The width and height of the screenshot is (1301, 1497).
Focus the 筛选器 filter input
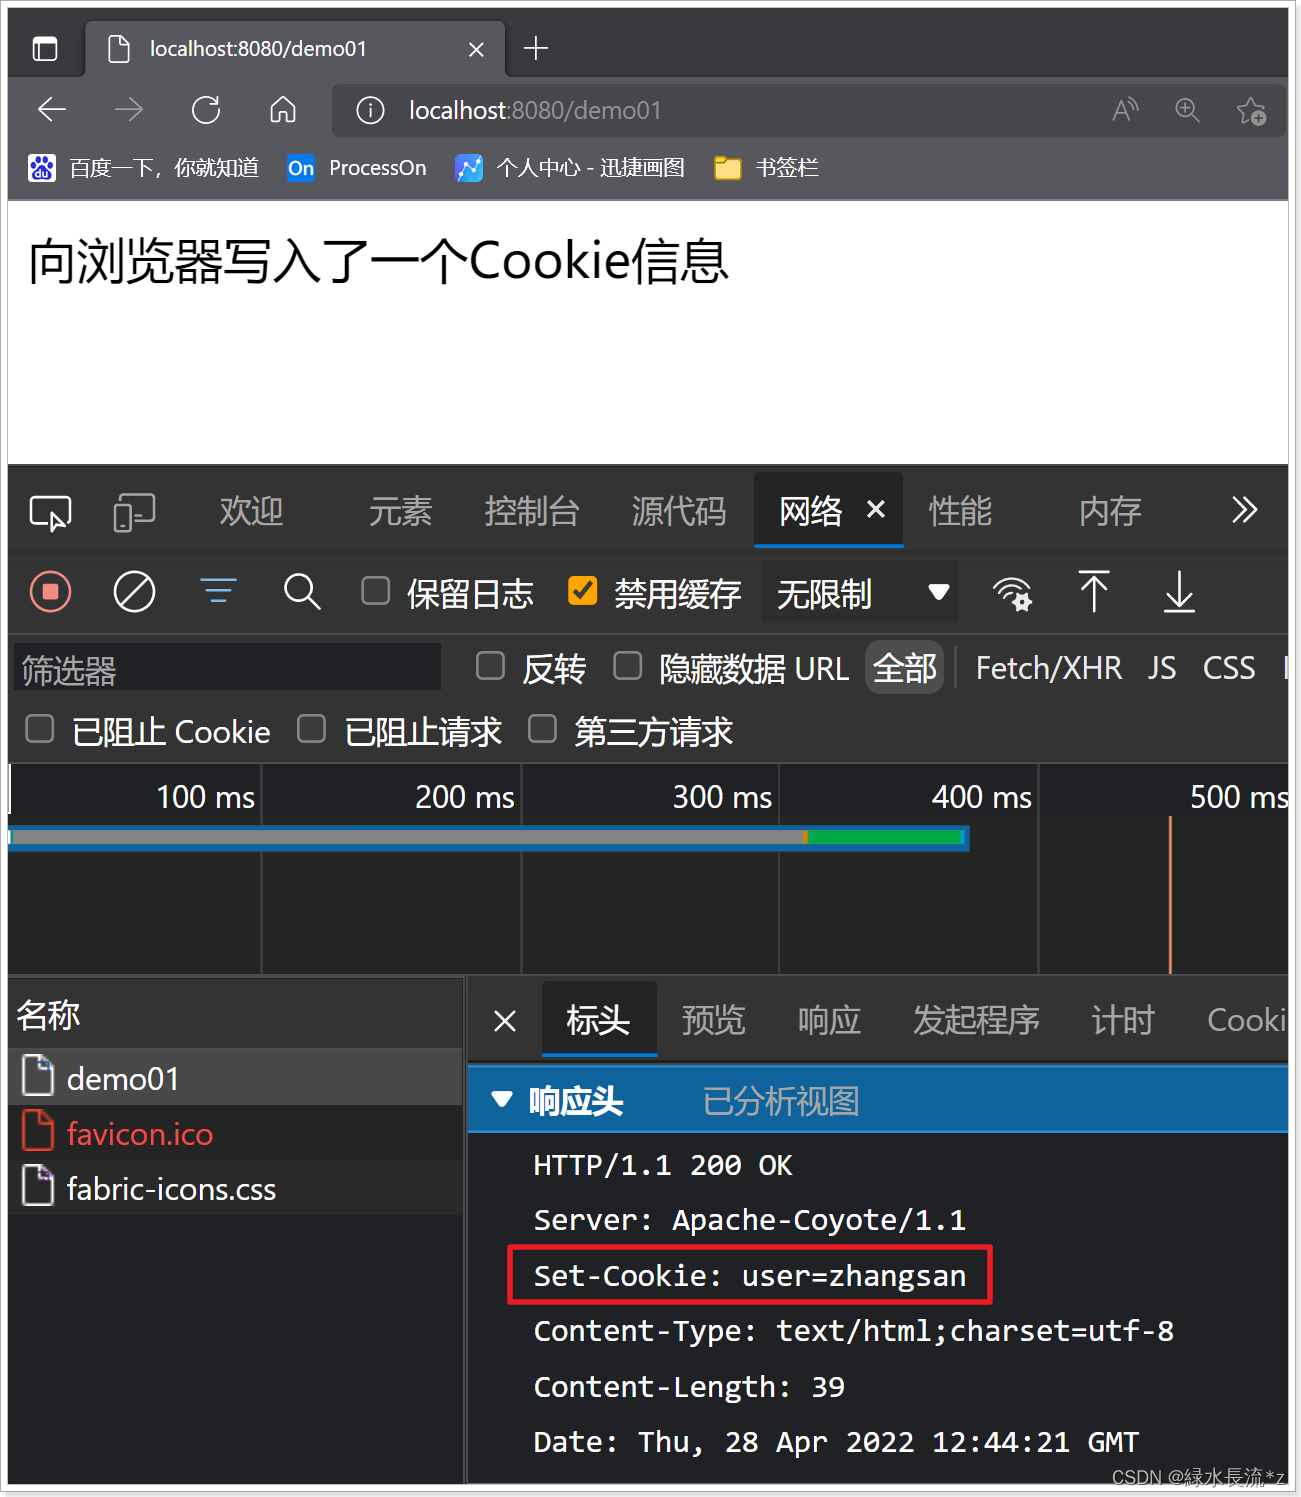click(x=228, y=668)
